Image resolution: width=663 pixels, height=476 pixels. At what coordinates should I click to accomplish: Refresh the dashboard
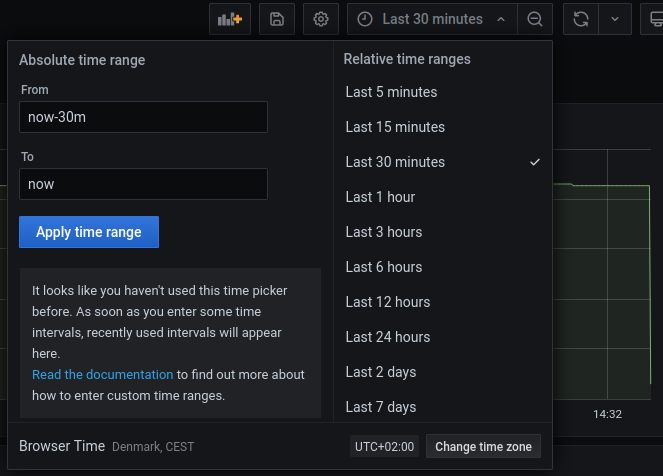click(x=580, y=19)
